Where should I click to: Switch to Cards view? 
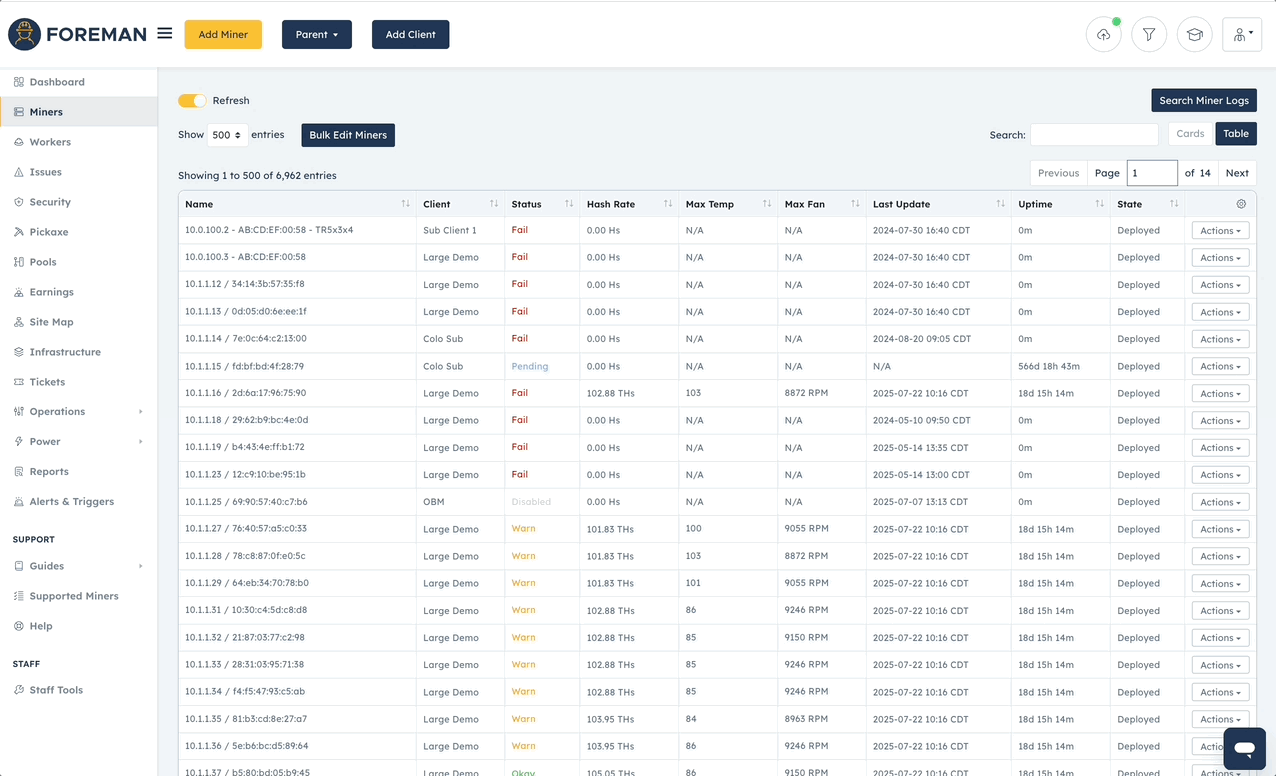(x=1190, y=134)
